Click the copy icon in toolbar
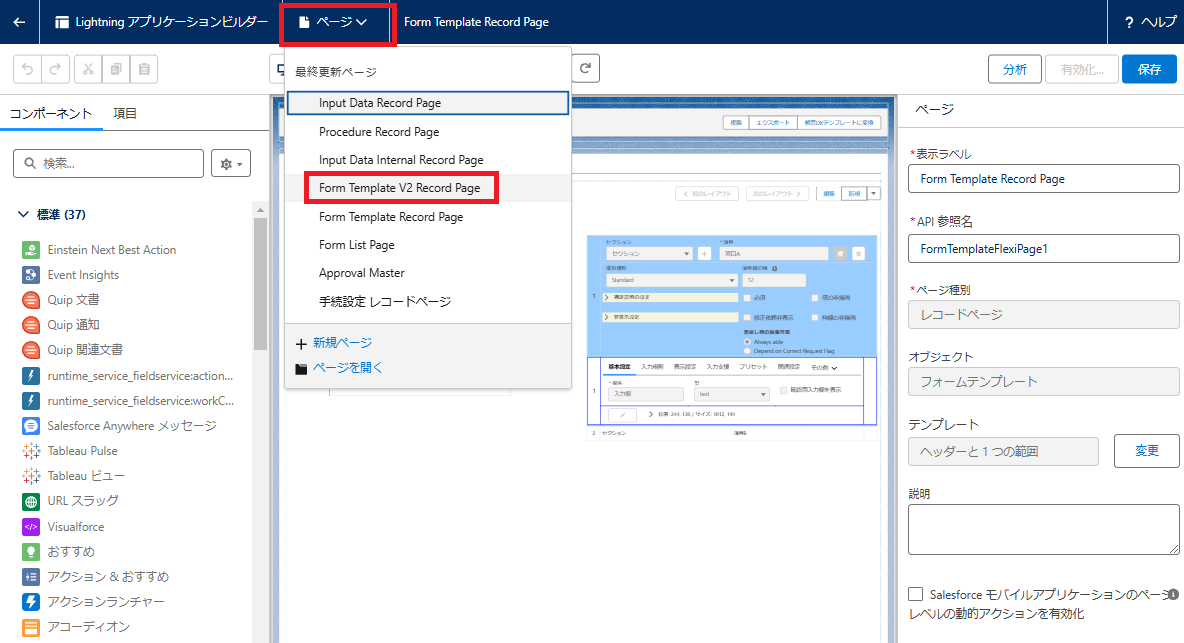 pos(116,69)
